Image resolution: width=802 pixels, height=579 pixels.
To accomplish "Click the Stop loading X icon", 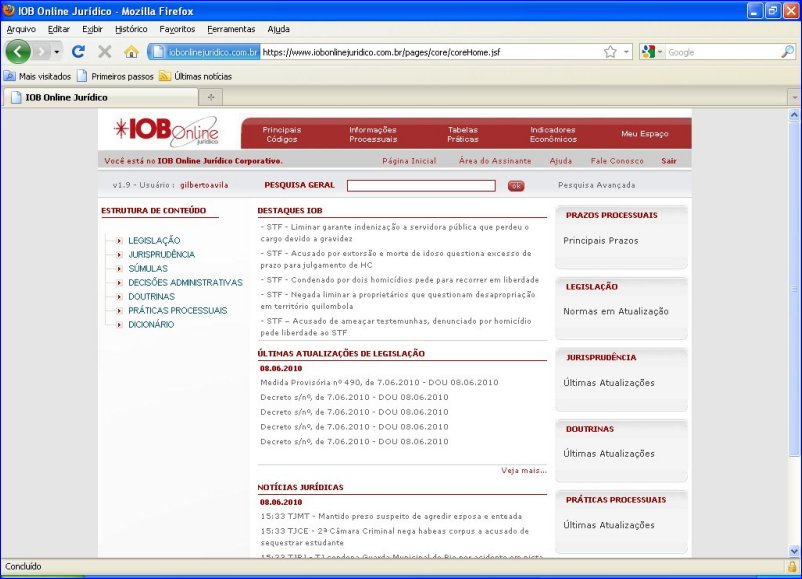I will 105,52.
